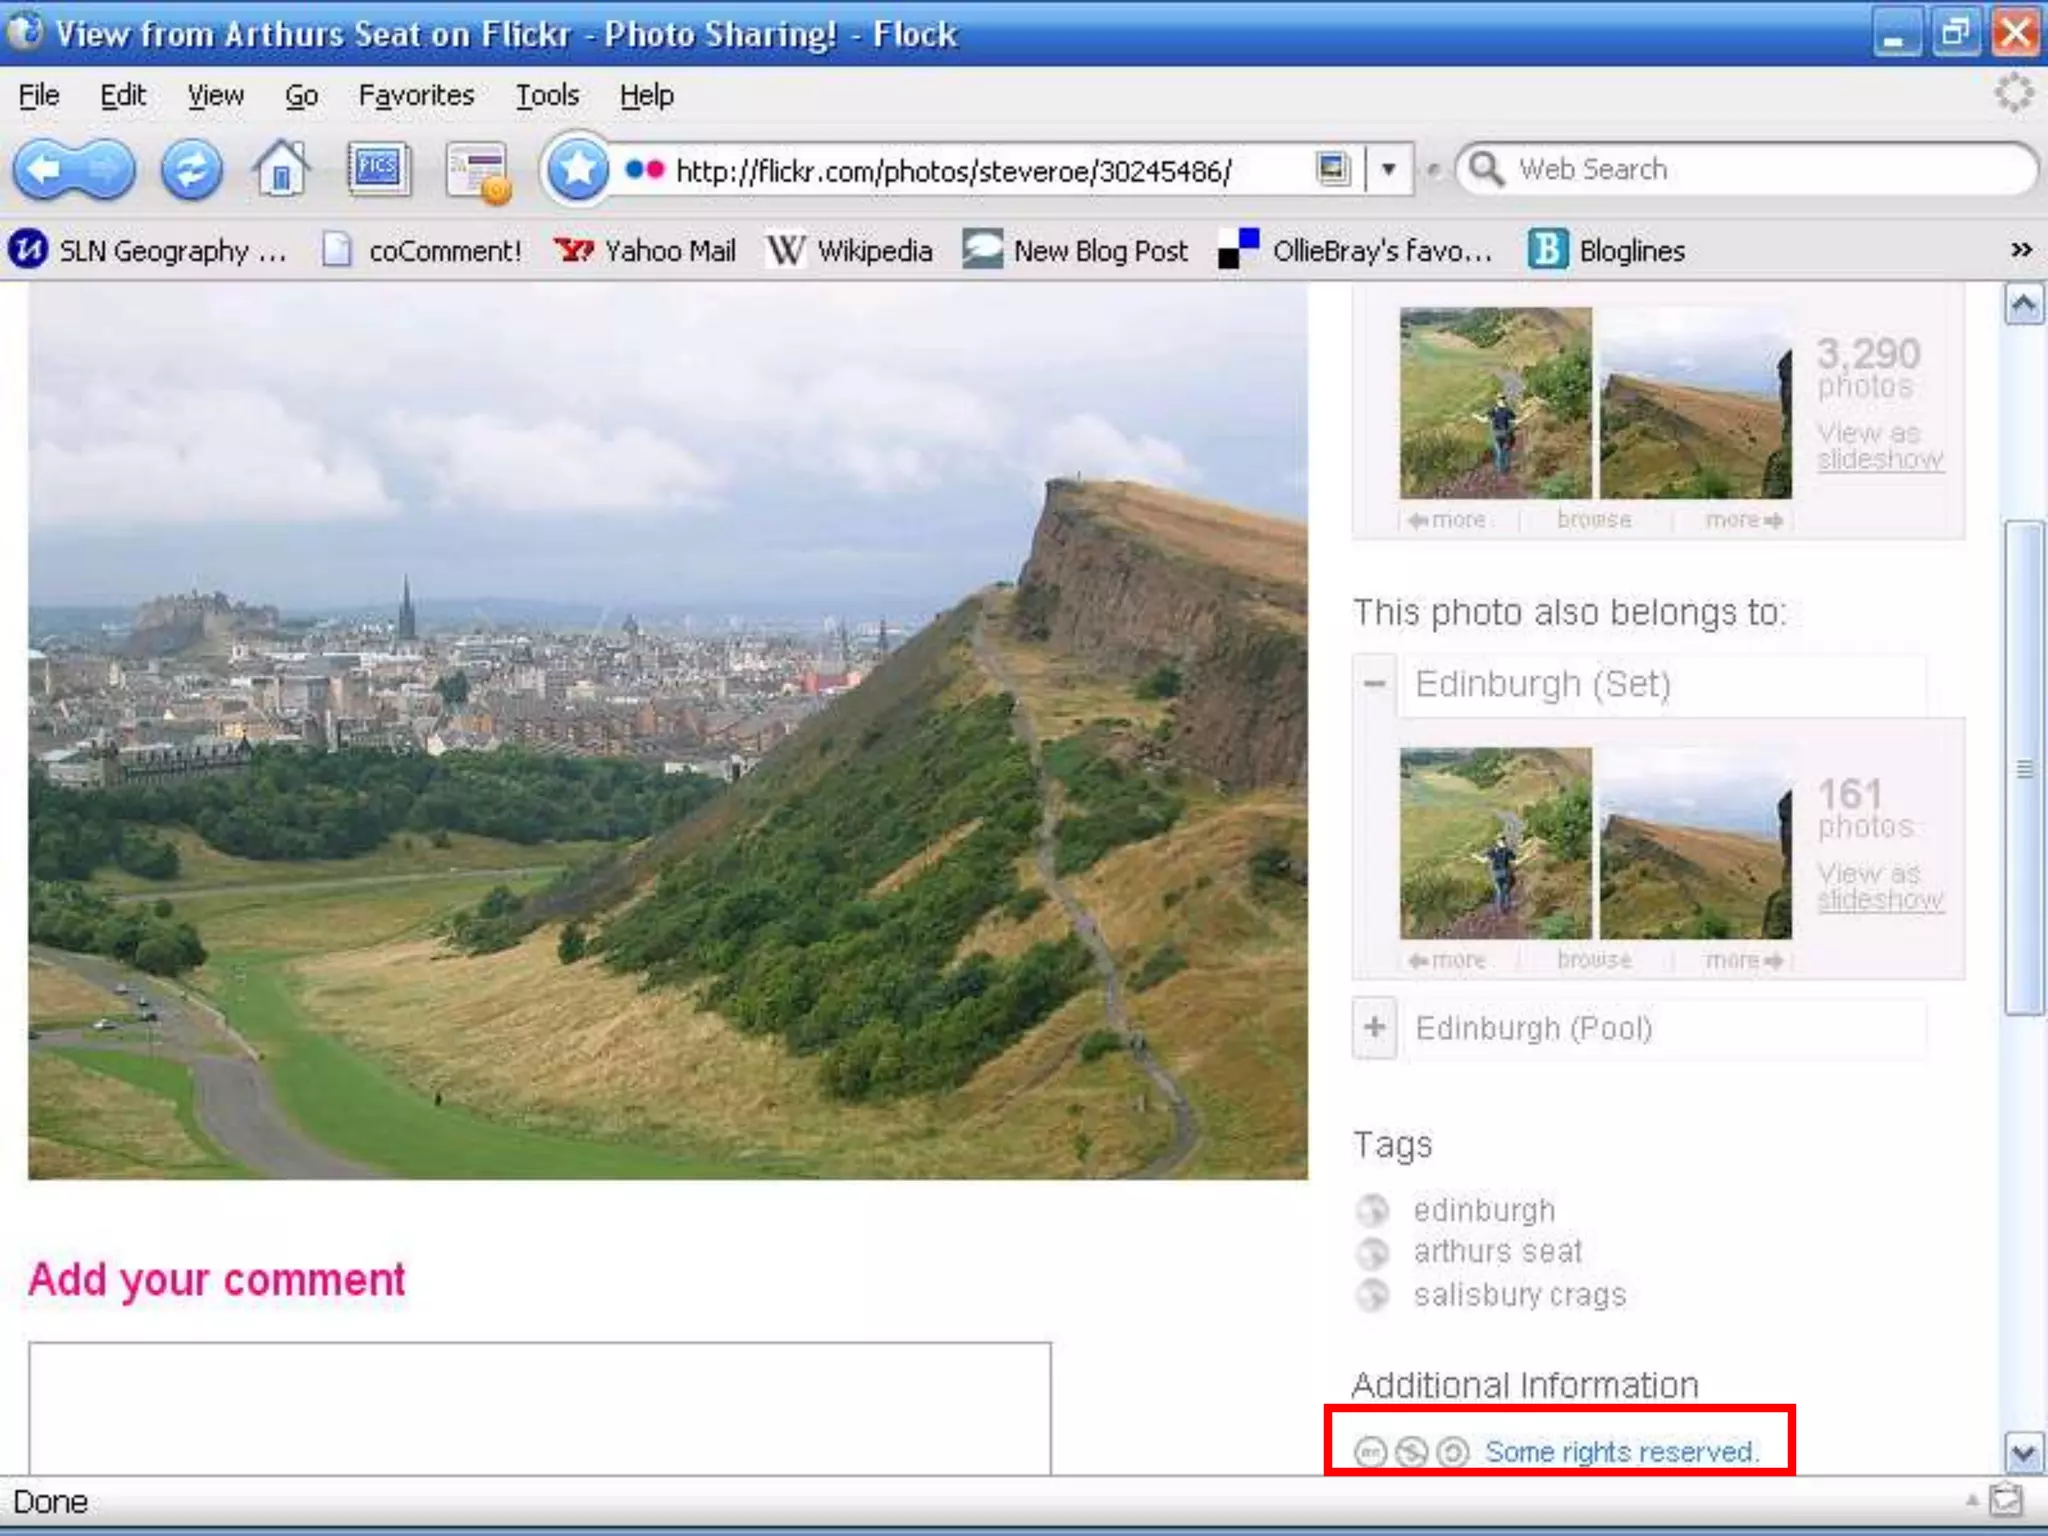
Task: Click the globe icon beside edinburgh tag
Action: pos(1373,1211)
